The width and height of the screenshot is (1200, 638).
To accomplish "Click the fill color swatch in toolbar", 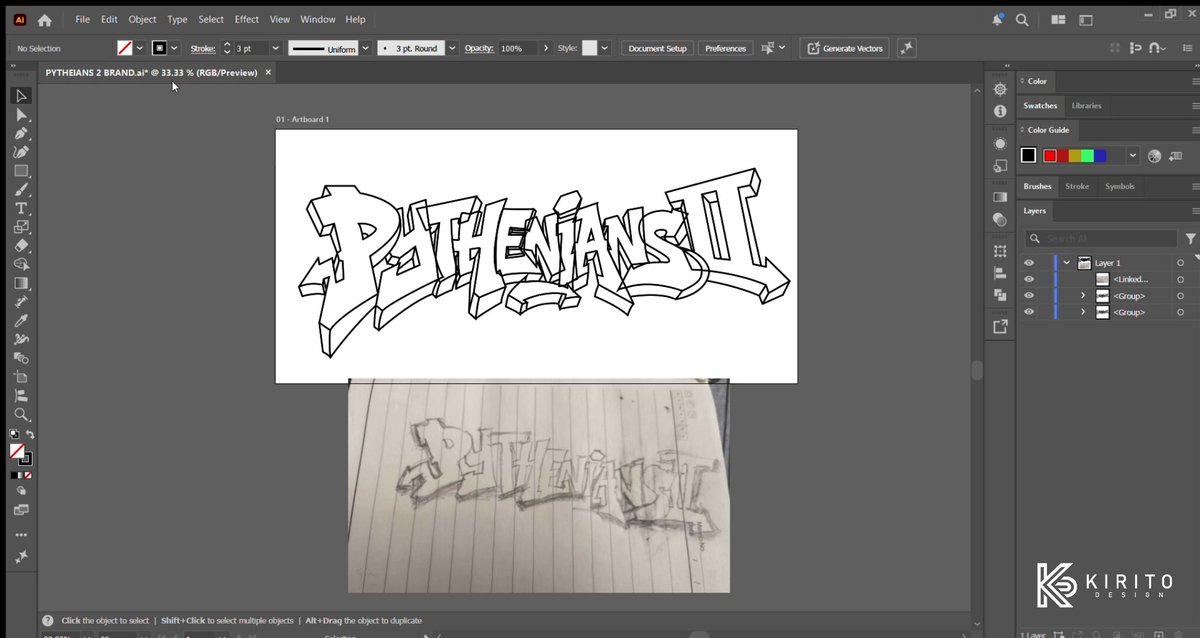I will (16, 452).
